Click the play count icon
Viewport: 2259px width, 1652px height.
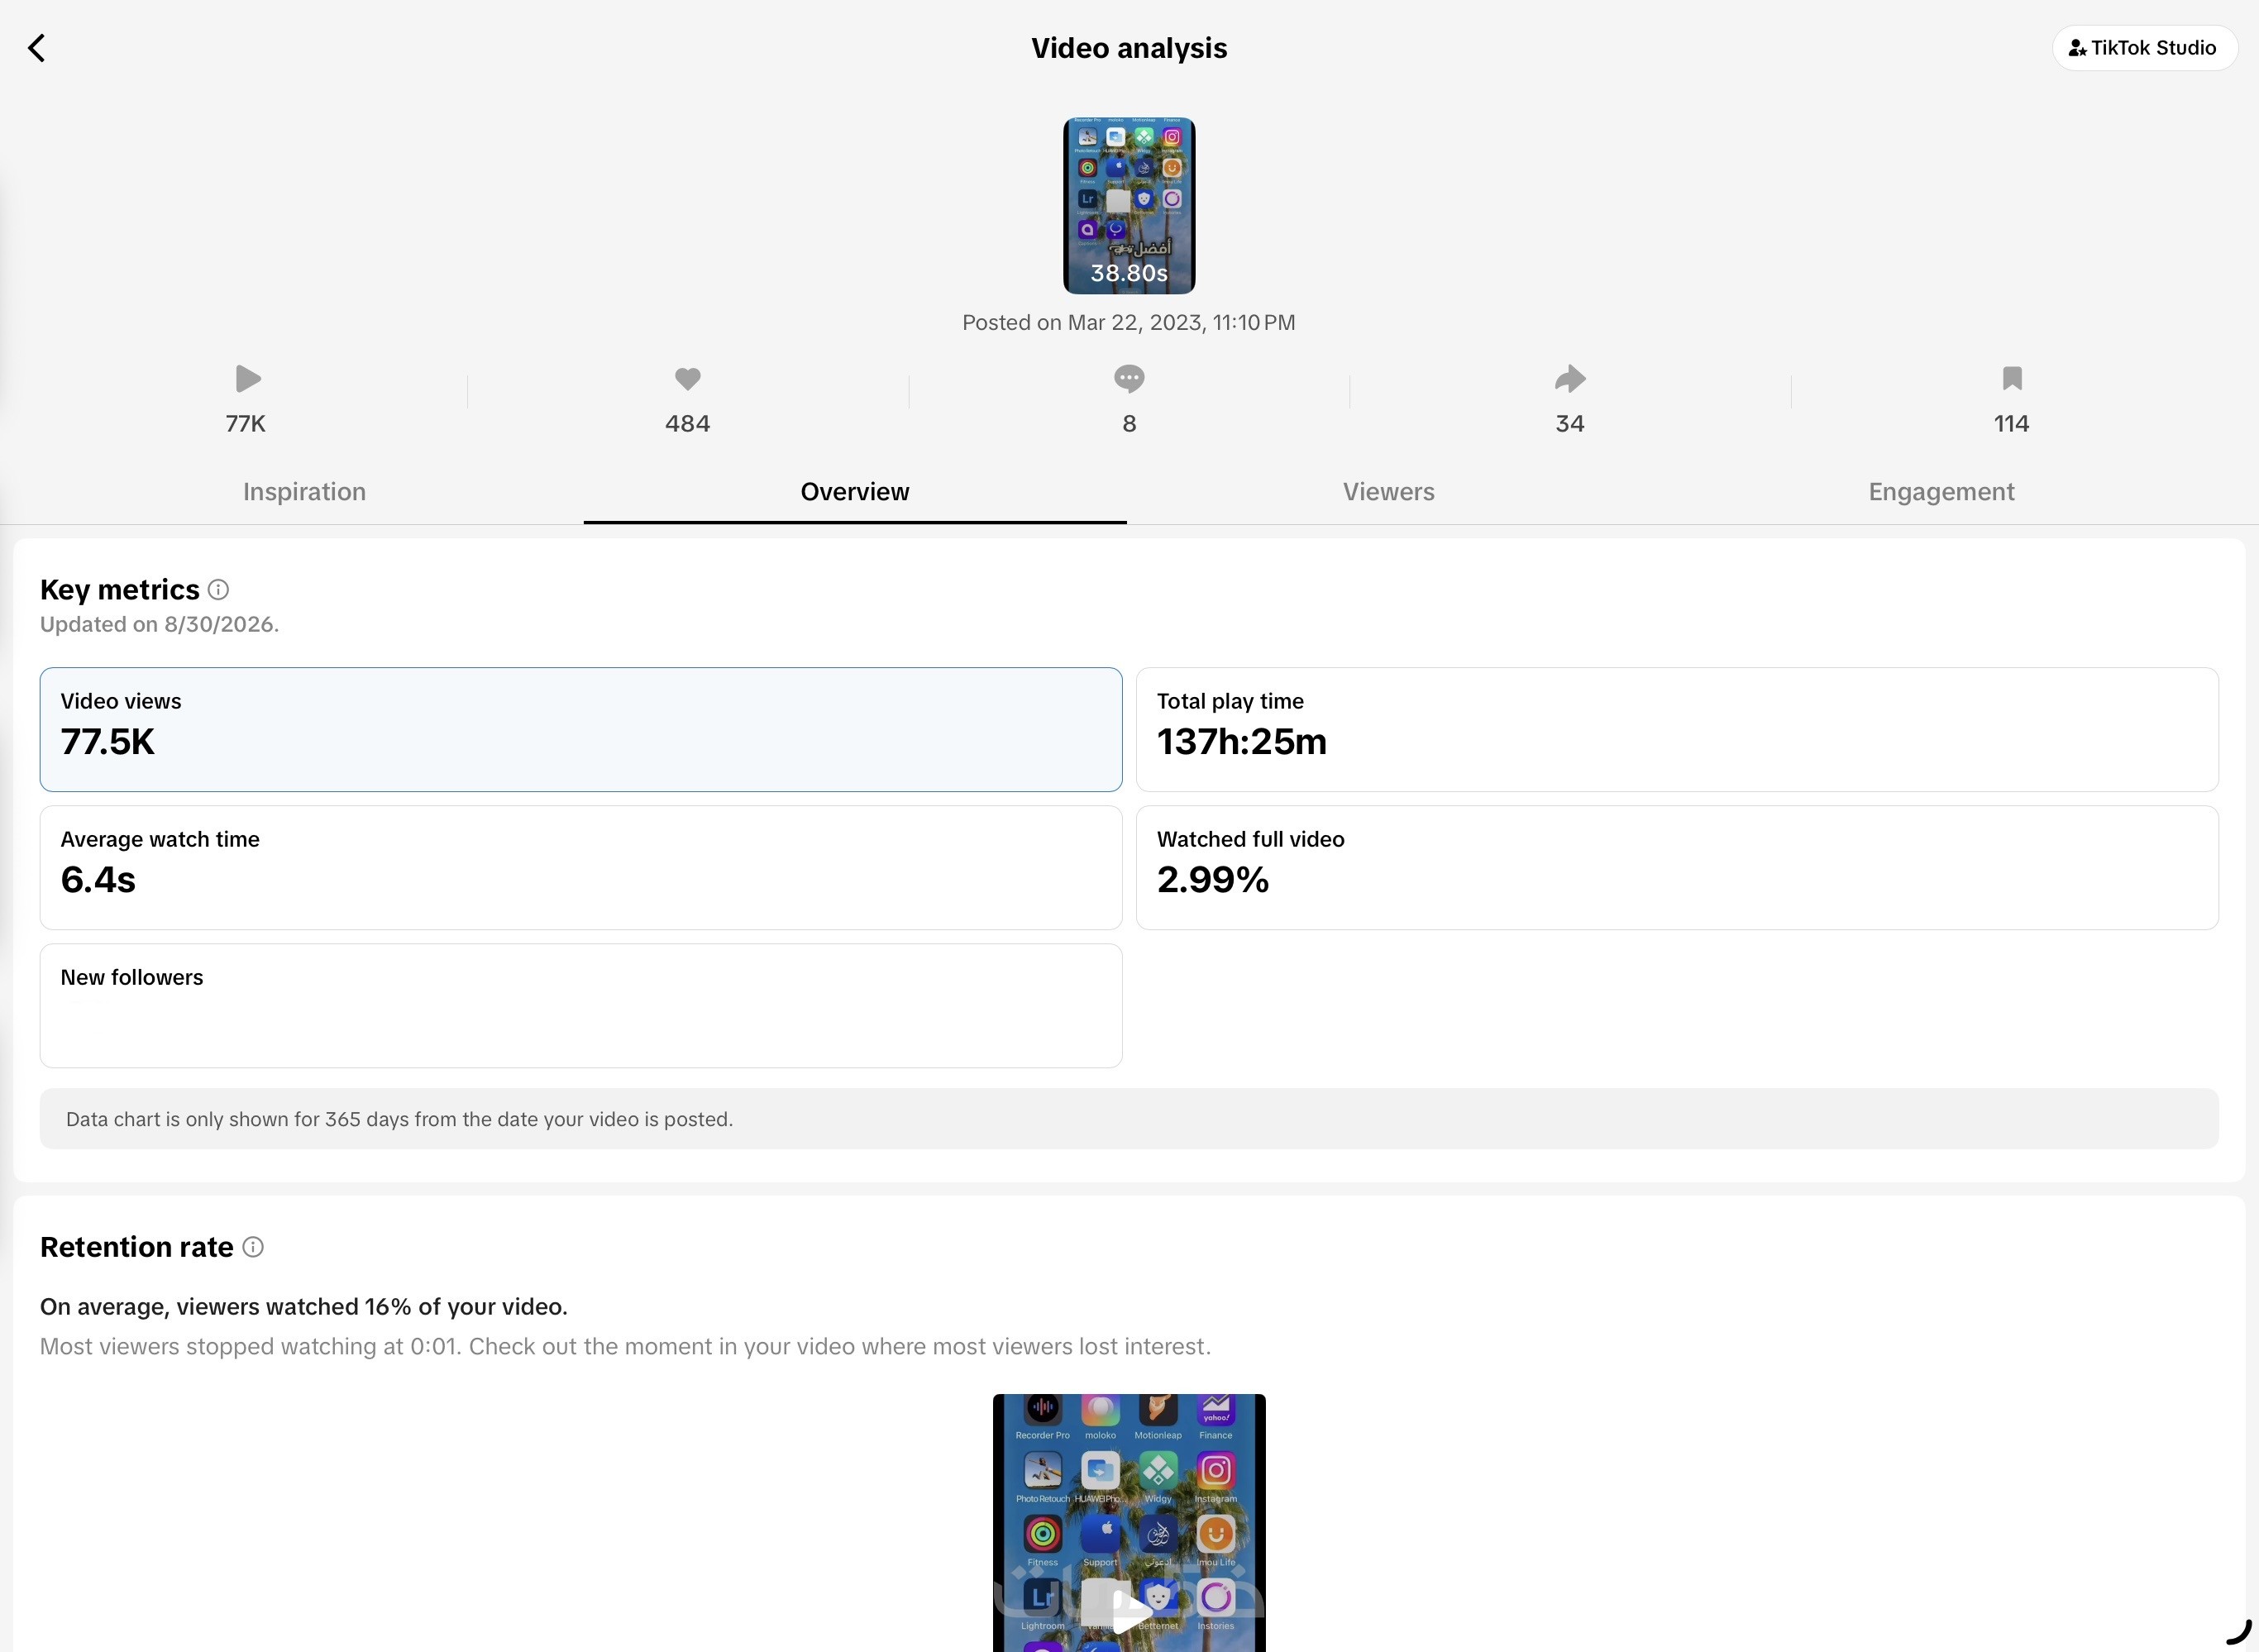tap(248, 379)
